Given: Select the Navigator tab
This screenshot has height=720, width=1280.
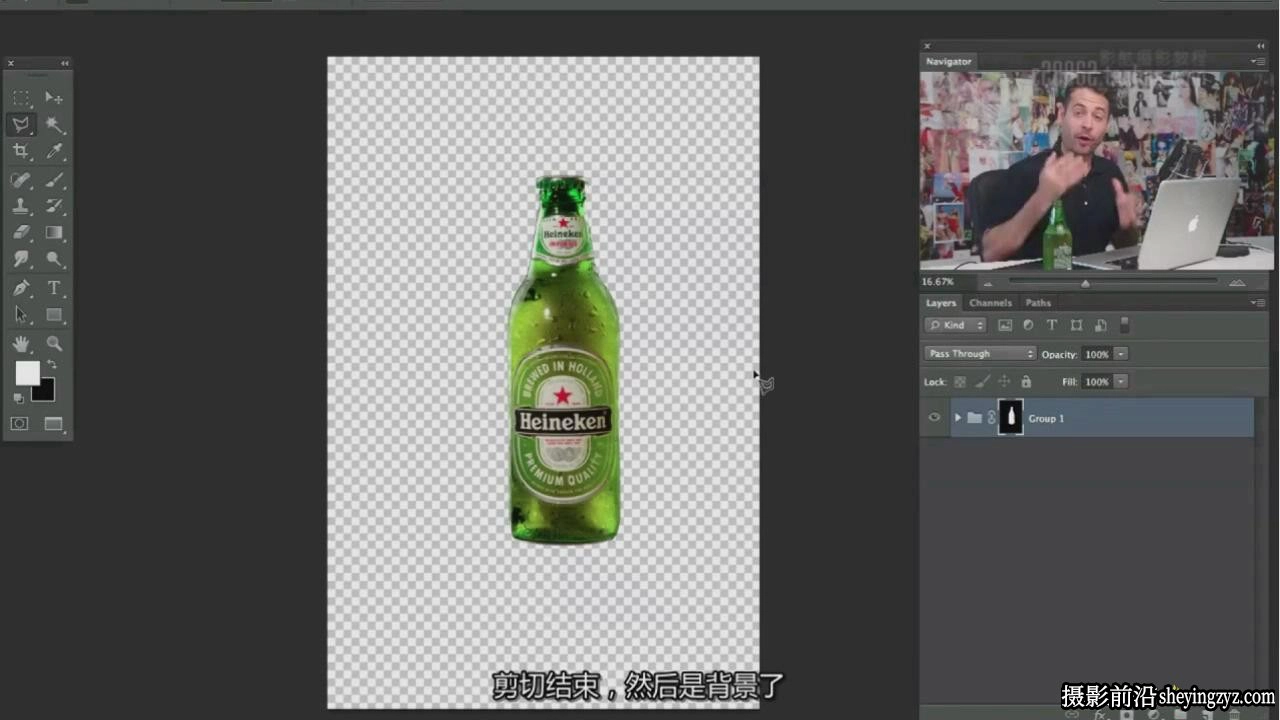Looking at the screenshot, I should (x=948, y=61).
